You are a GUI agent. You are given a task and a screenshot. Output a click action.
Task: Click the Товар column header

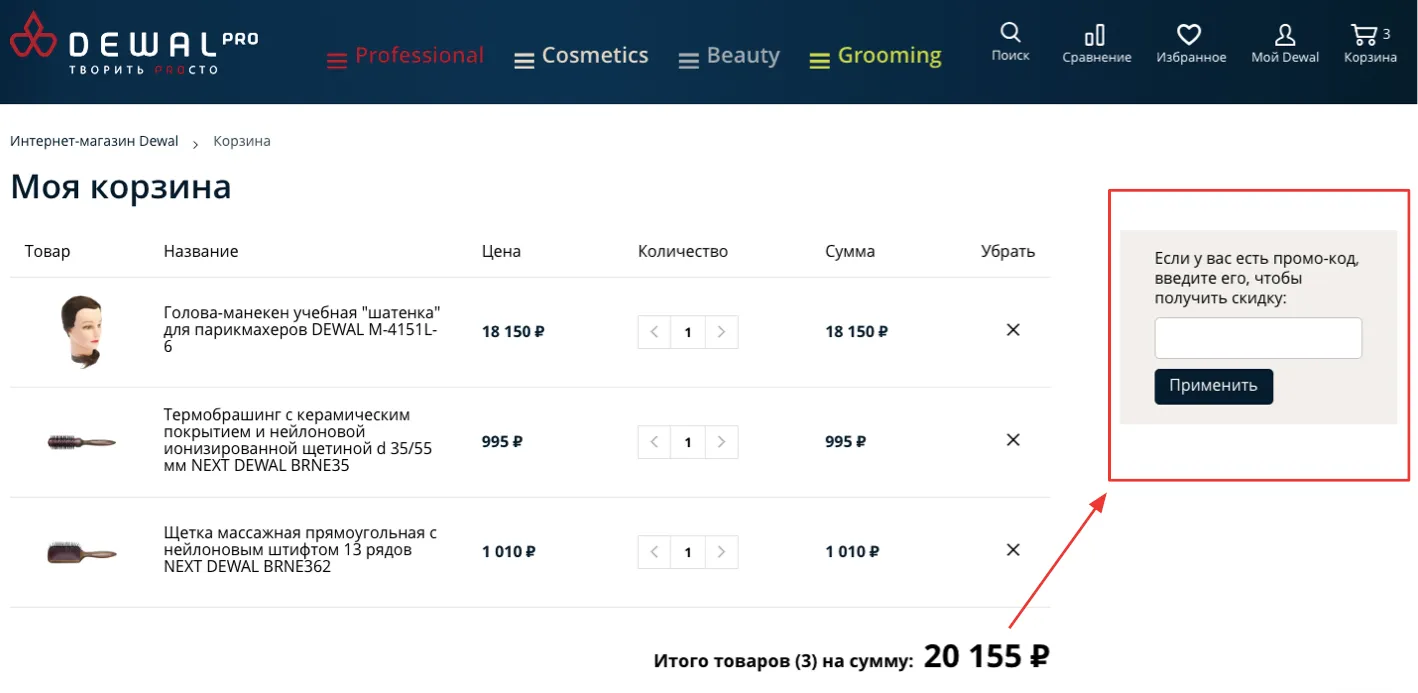click(x=48, y=251)
